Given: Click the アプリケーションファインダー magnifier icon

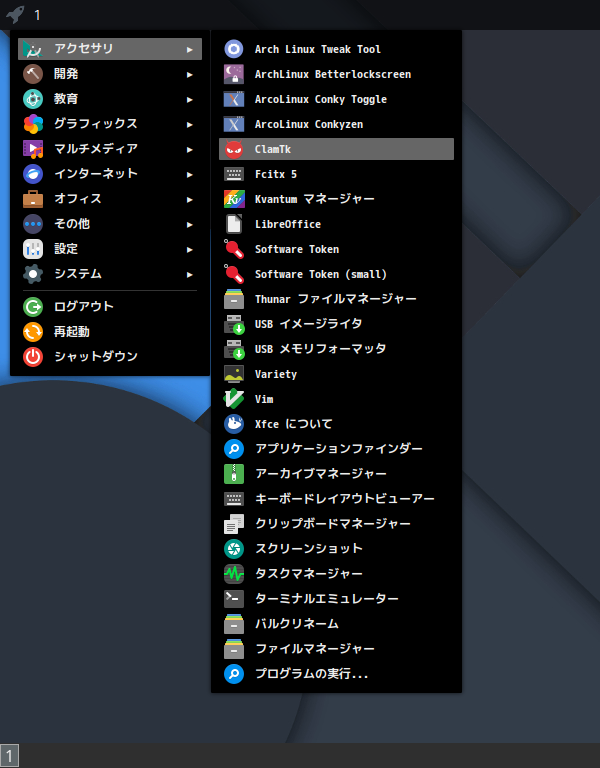Looking at the screenshot, I should point(234,449).
